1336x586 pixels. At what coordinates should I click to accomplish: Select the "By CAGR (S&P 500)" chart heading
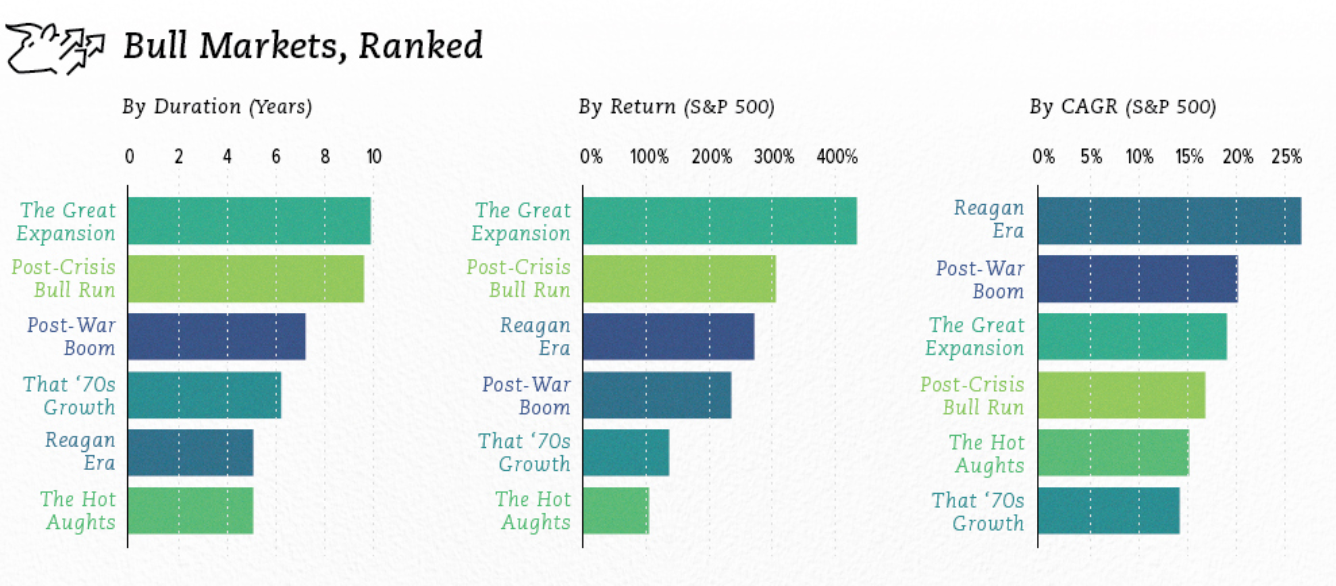click(x=1123, y=106)
